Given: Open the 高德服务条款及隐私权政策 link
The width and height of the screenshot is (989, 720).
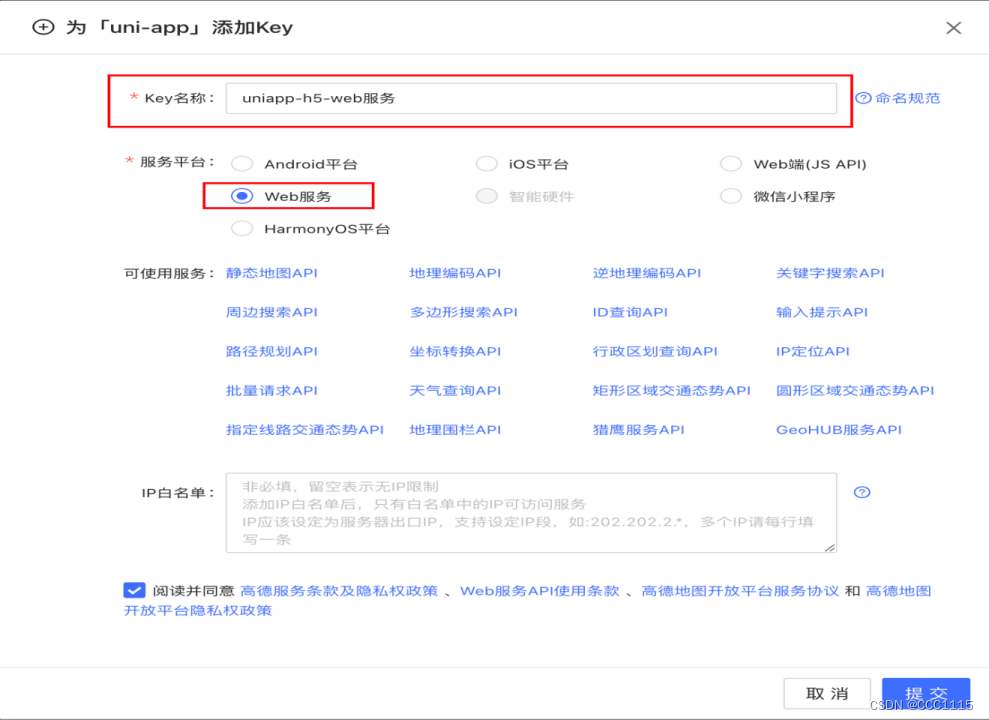Looking at the screenshot, I should [x=339, y=591].
